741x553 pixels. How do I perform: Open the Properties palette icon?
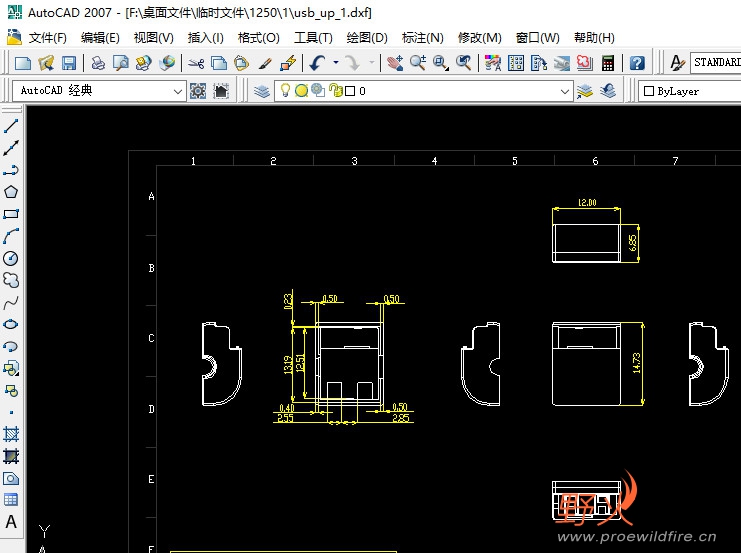tap(493, 62)
